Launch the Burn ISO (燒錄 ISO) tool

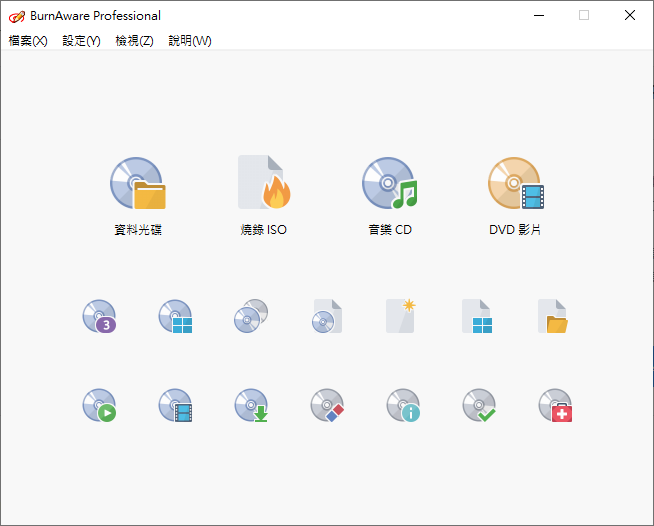coord(264,182)
